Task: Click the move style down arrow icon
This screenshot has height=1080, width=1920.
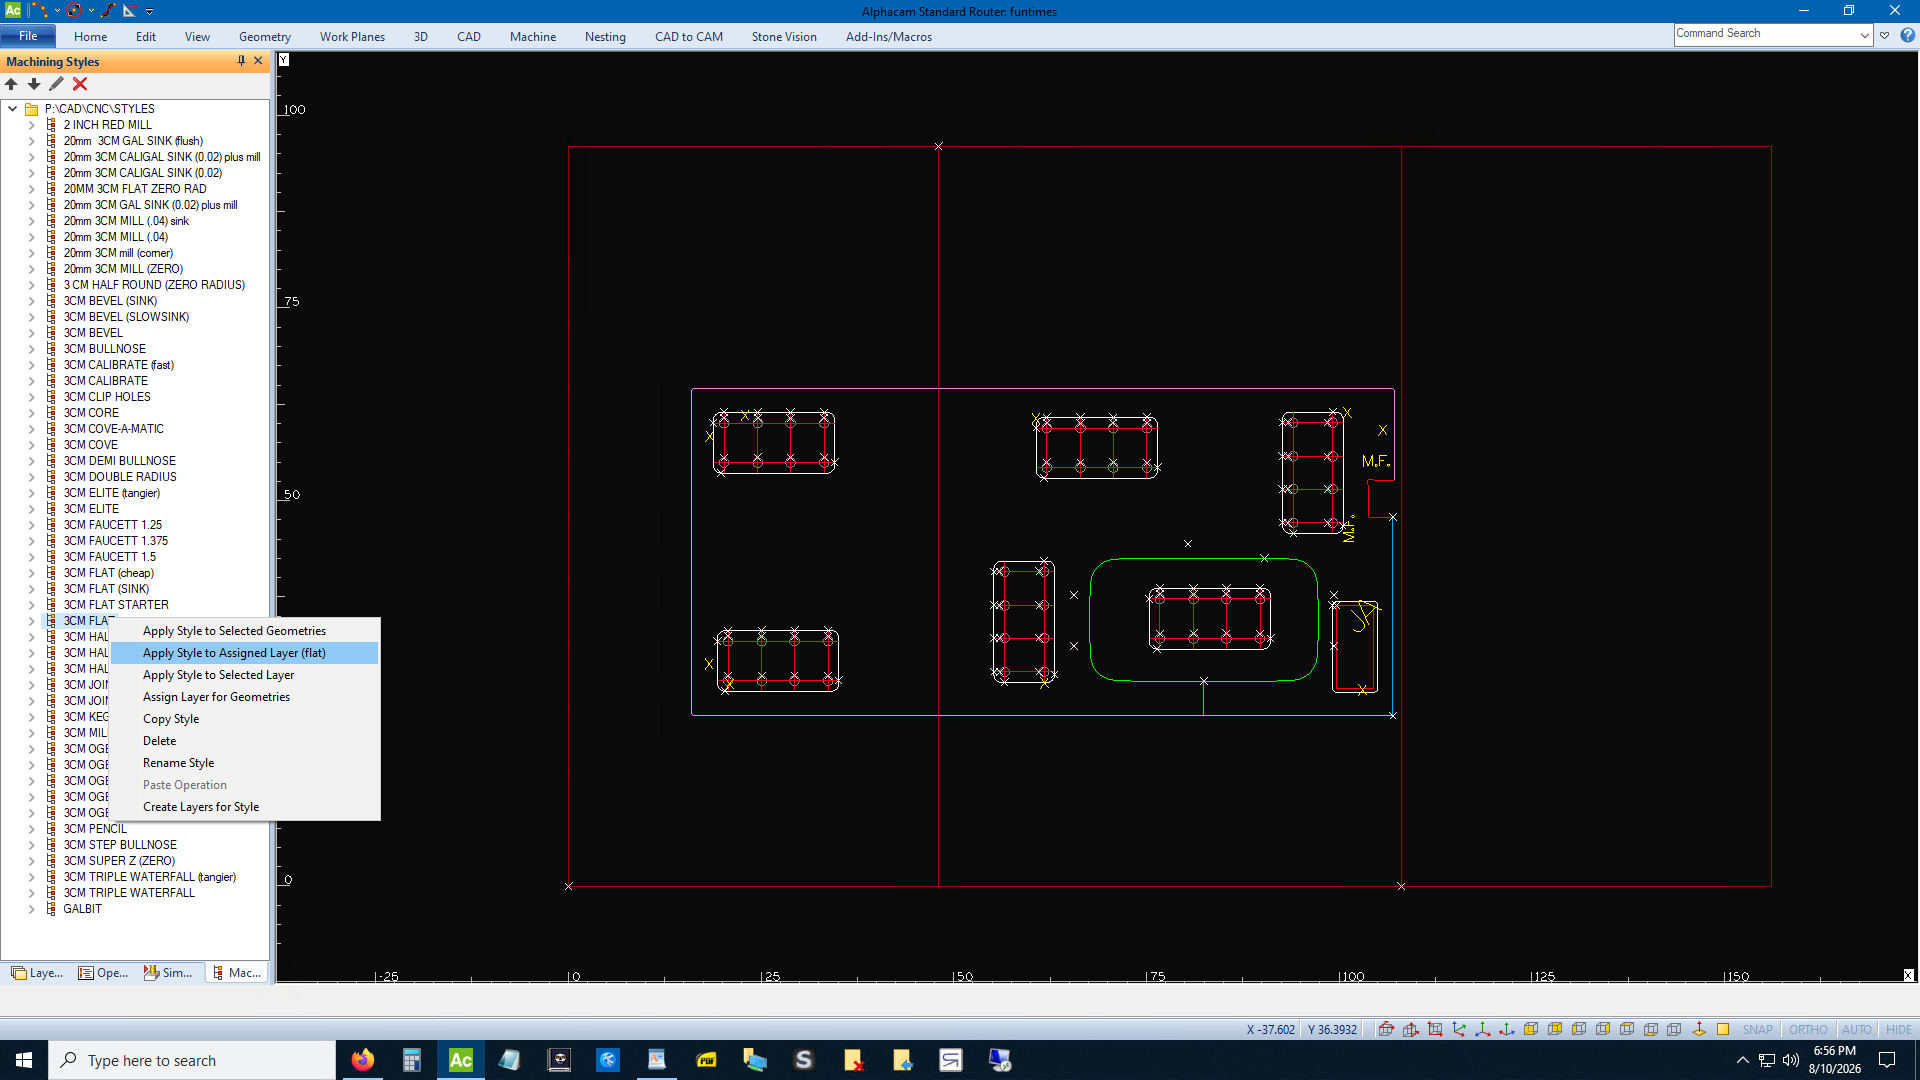Action: click(x=34, y=84)
